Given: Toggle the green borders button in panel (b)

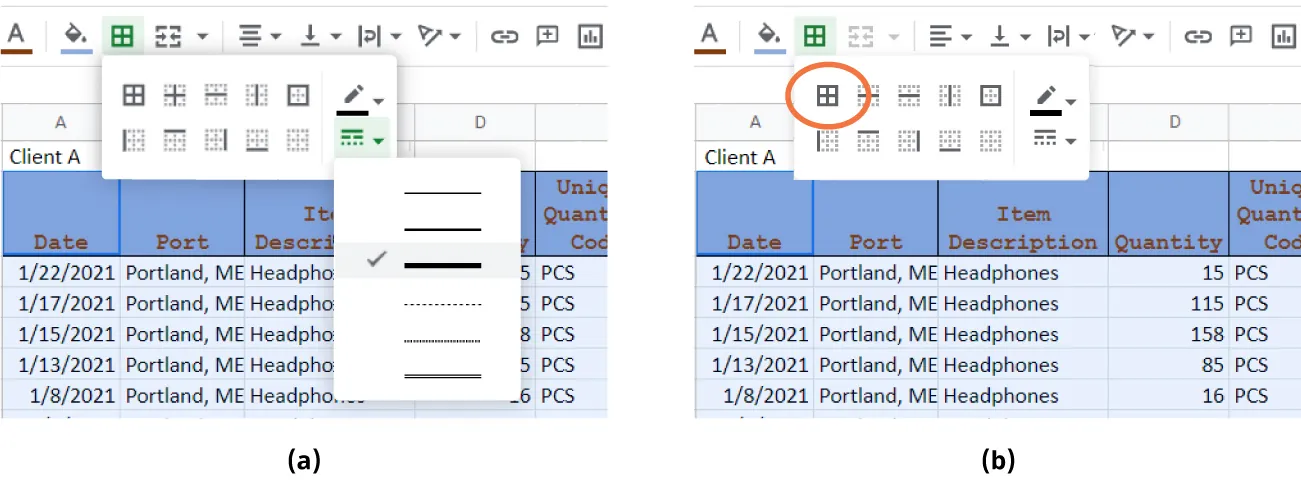Looking at the screenshot, I should (815, 36).
